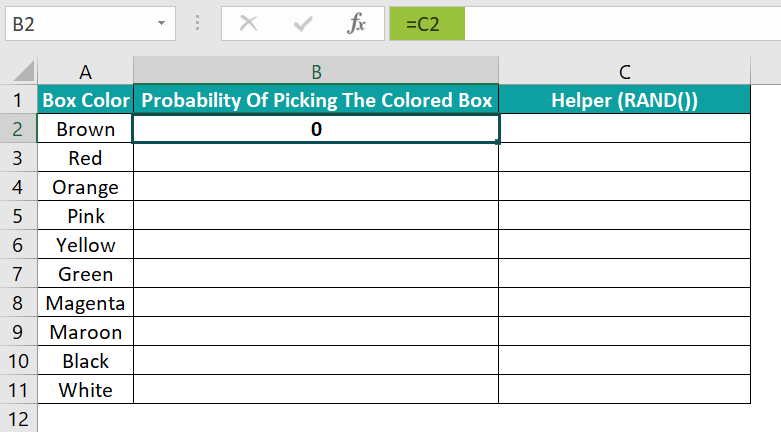Select cell C7 in the Green row
Viewport: 781px width, 432px height.
tap(625, 273)
